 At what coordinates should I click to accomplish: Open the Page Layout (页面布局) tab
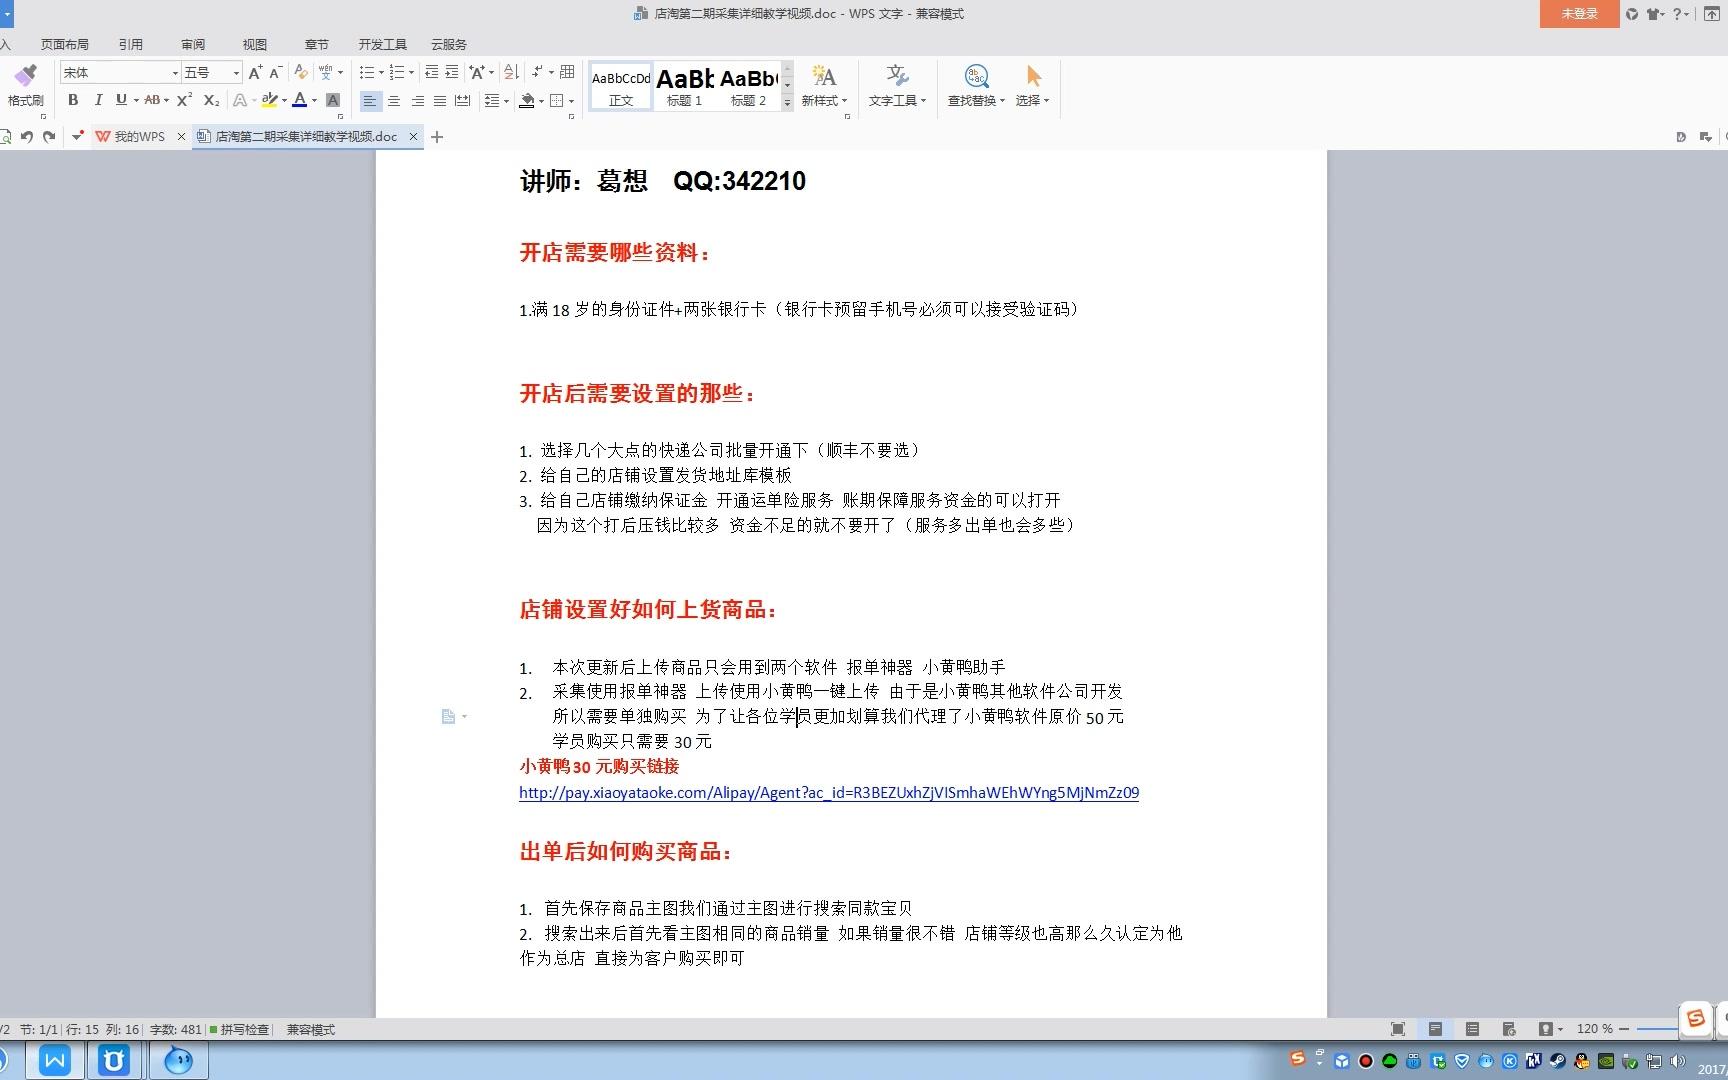coord(64,44)
